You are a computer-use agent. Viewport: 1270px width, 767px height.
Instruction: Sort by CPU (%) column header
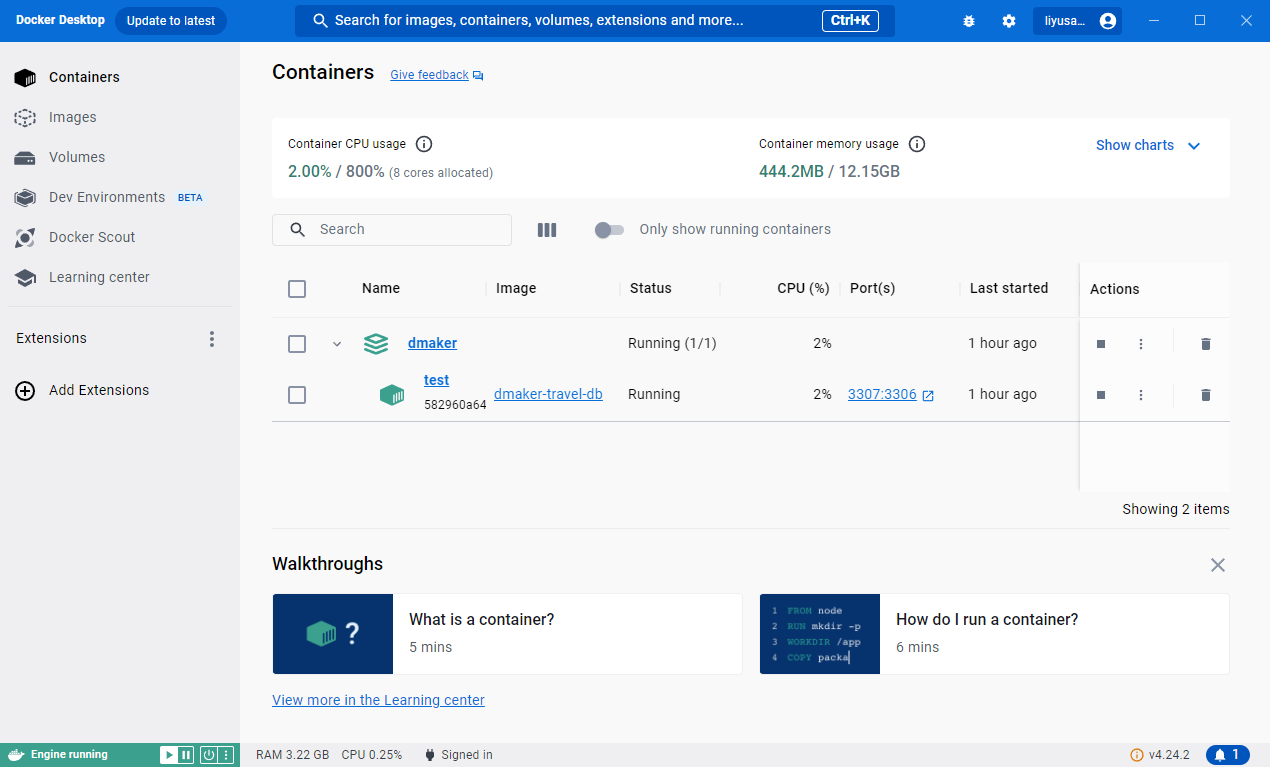803,288
